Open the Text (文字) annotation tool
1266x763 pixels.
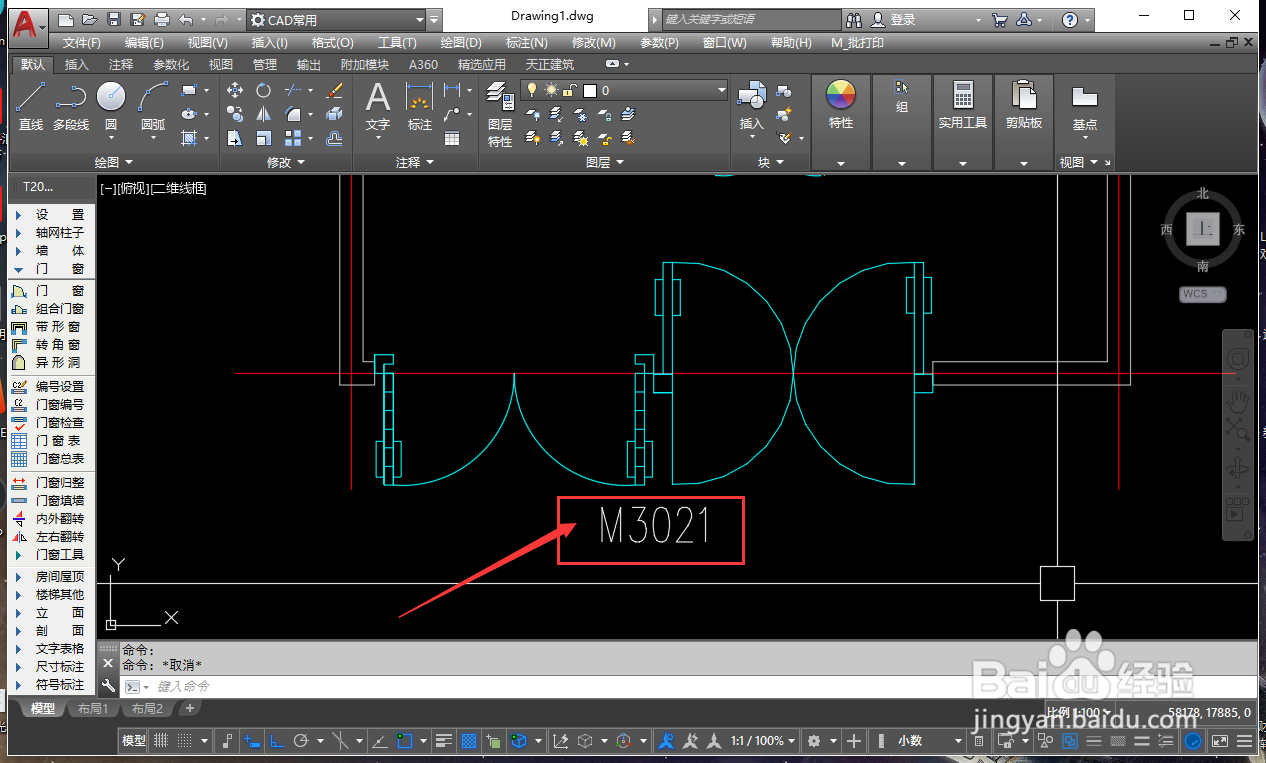tap(378, 107)
